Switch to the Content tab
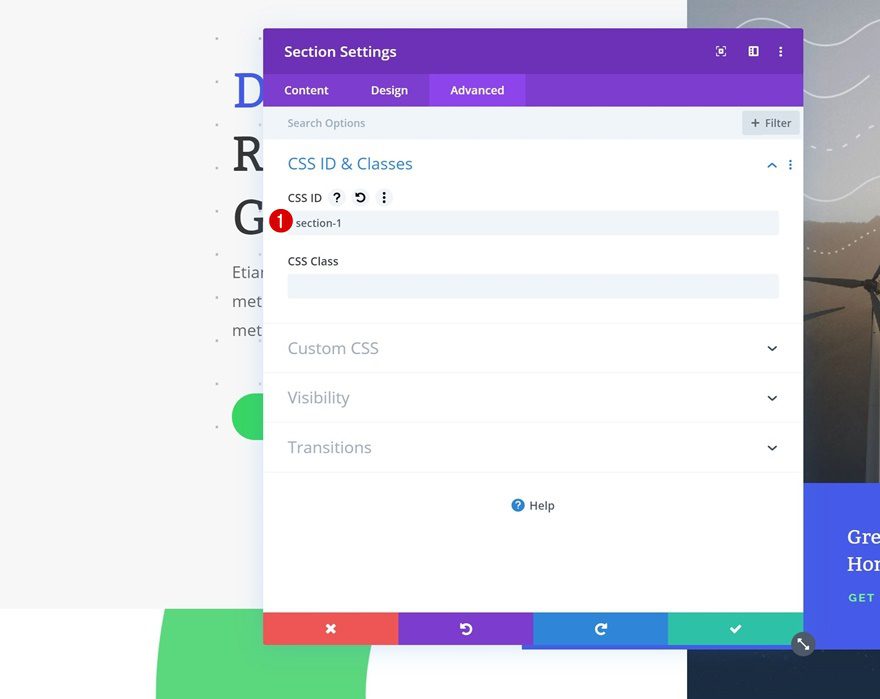Image resolution: width=880 pixels, height=699 pixels. pos(306,90)
